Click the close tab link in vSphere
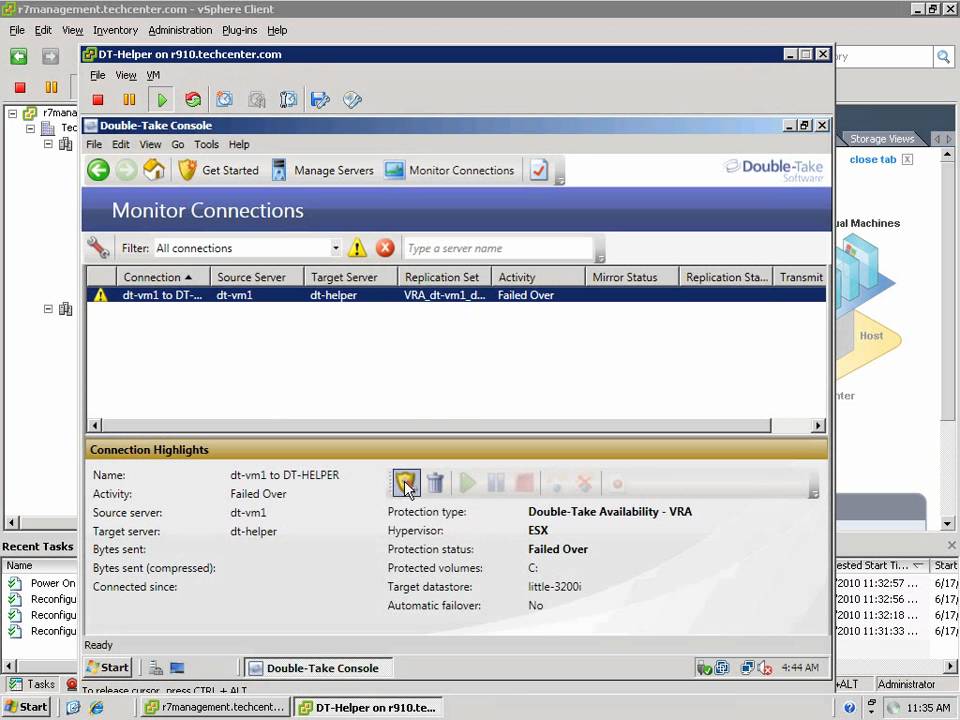960x720 pixels. [872, 159]
